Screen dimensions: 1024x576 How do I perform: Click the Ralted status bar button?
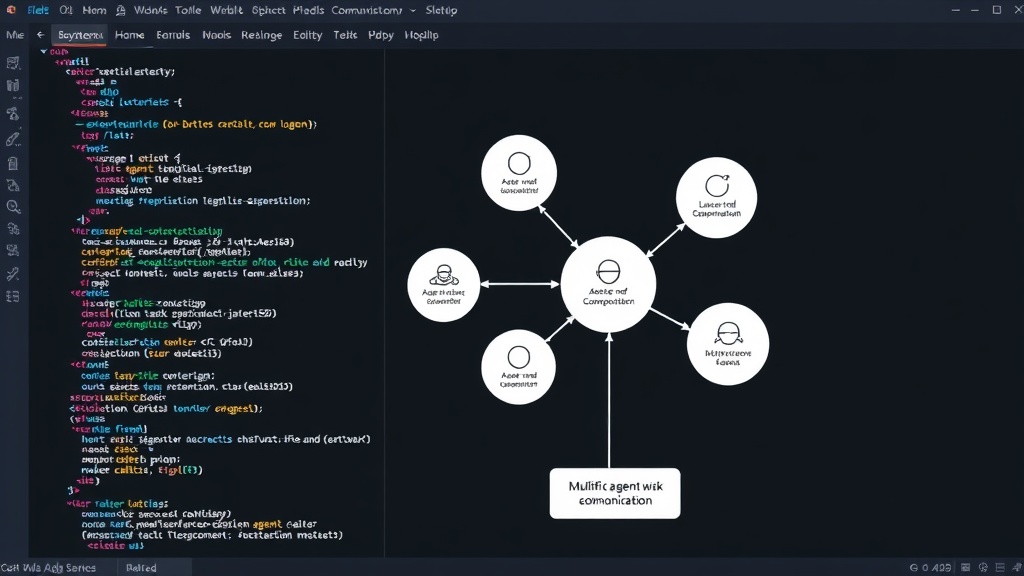click(141, 568)
